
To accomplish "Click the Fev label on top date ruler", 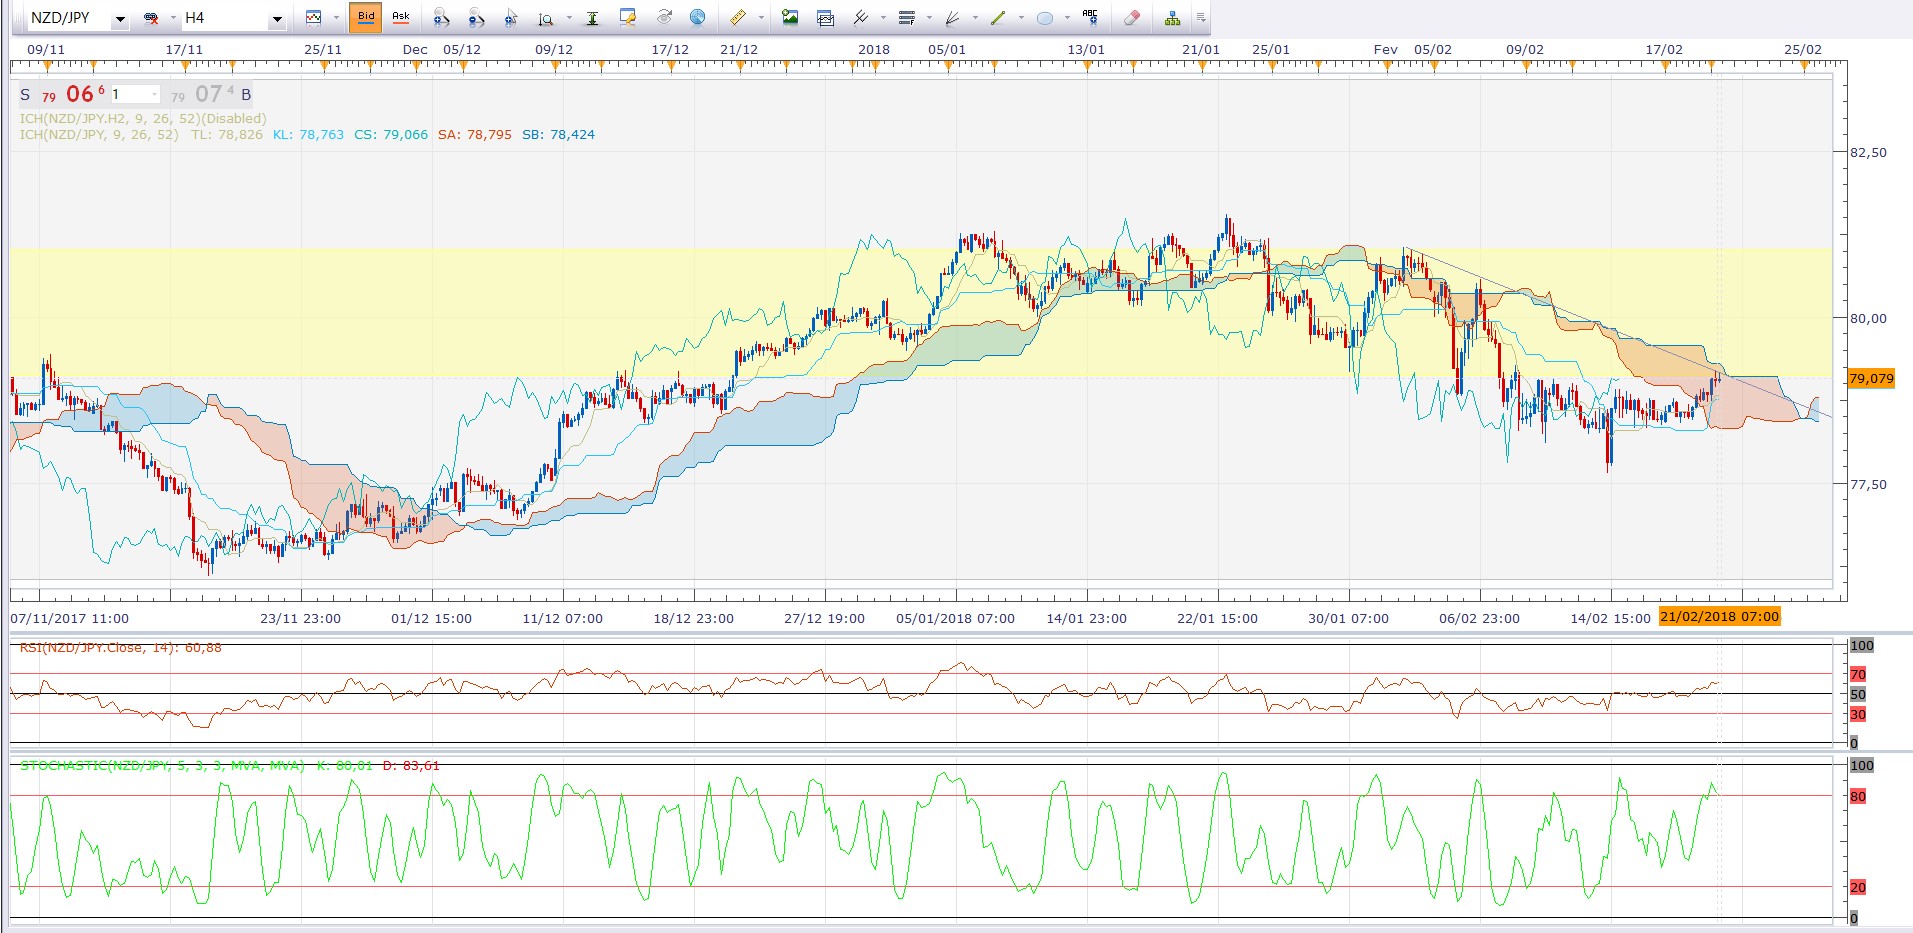I will tap(1385, 49).
